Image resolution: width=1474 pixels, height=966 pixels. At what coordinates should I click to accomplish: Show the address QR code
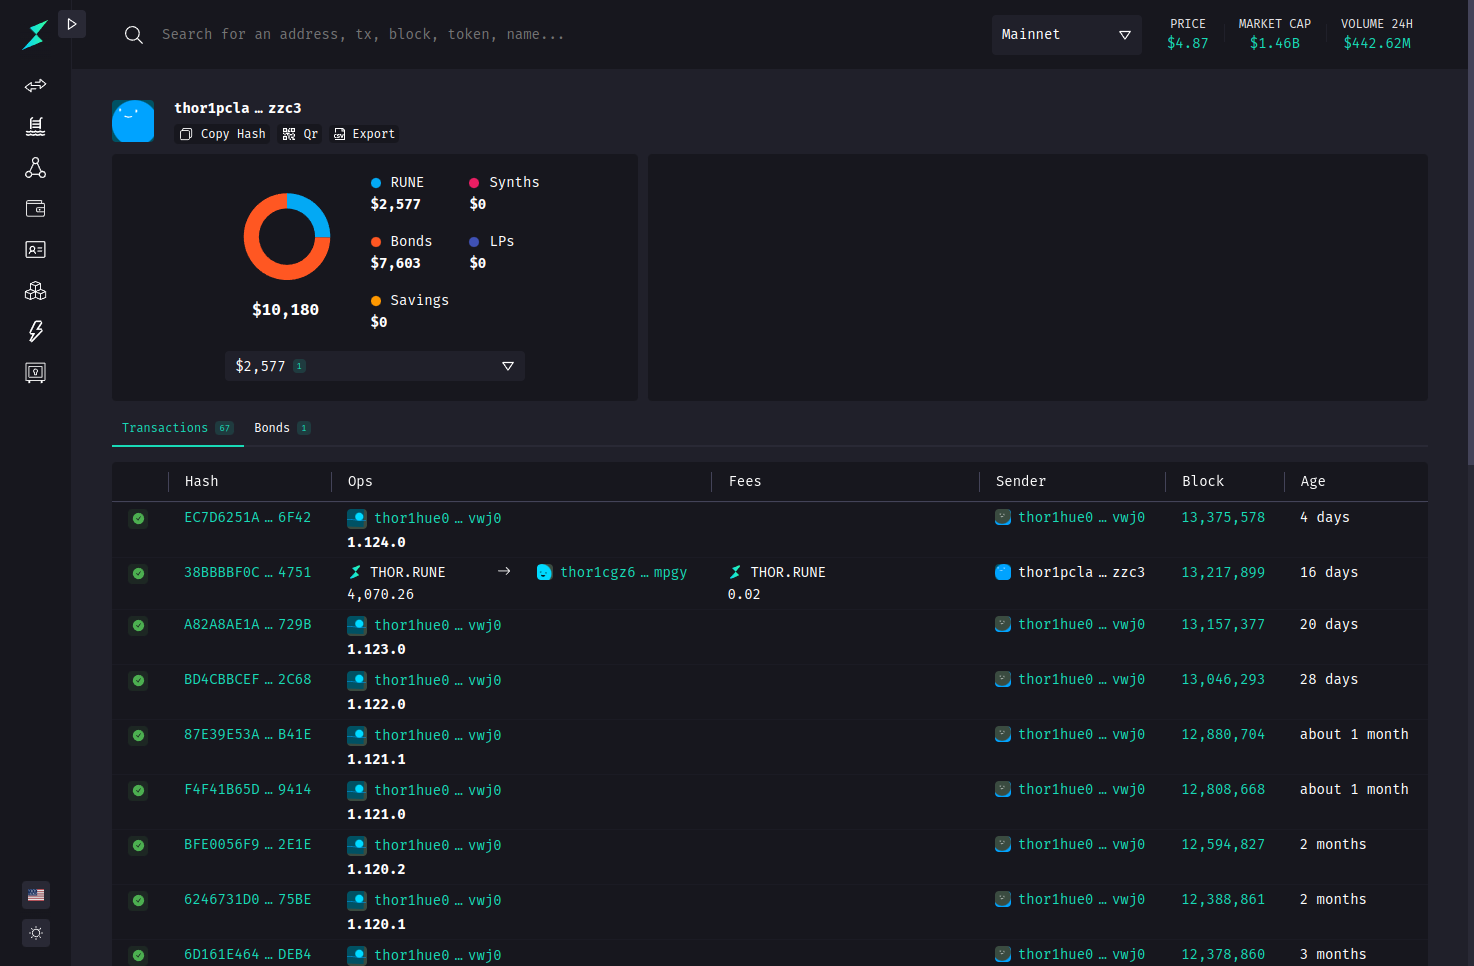tap(300, 134)
